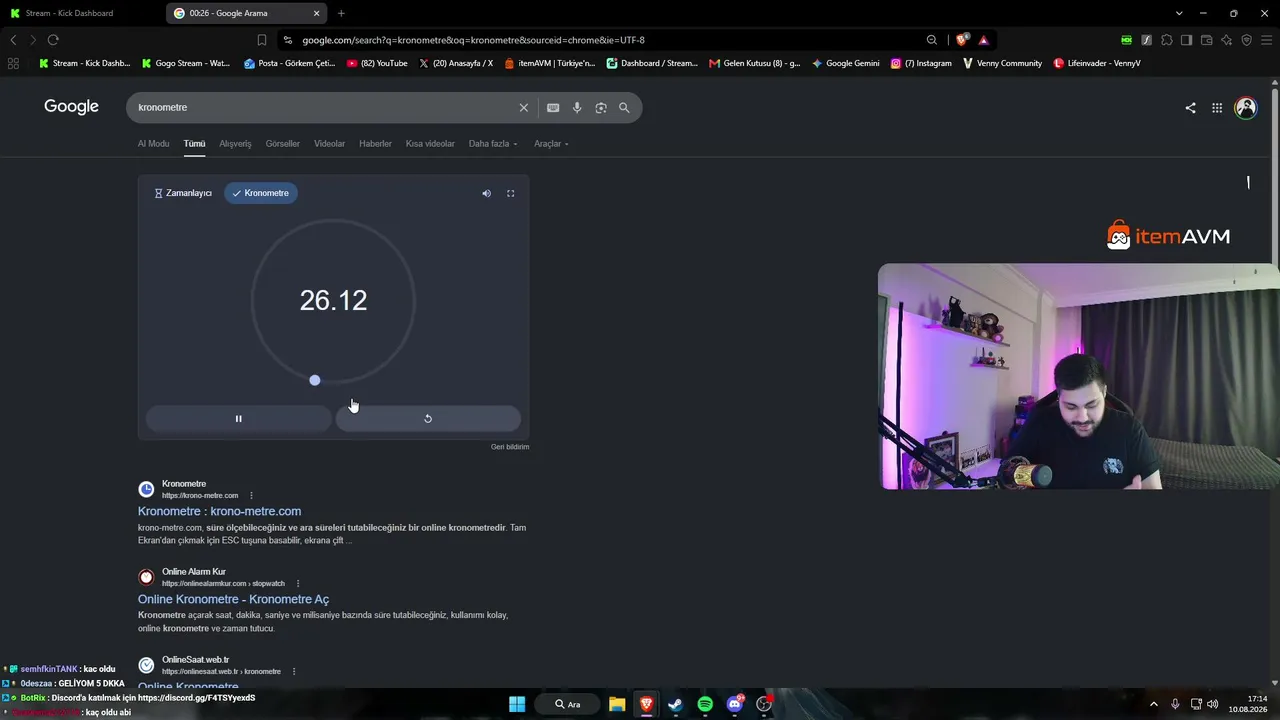Select the Kronometre tab in widget
This screenshot has width=1280, height=720.
point(261,193)
